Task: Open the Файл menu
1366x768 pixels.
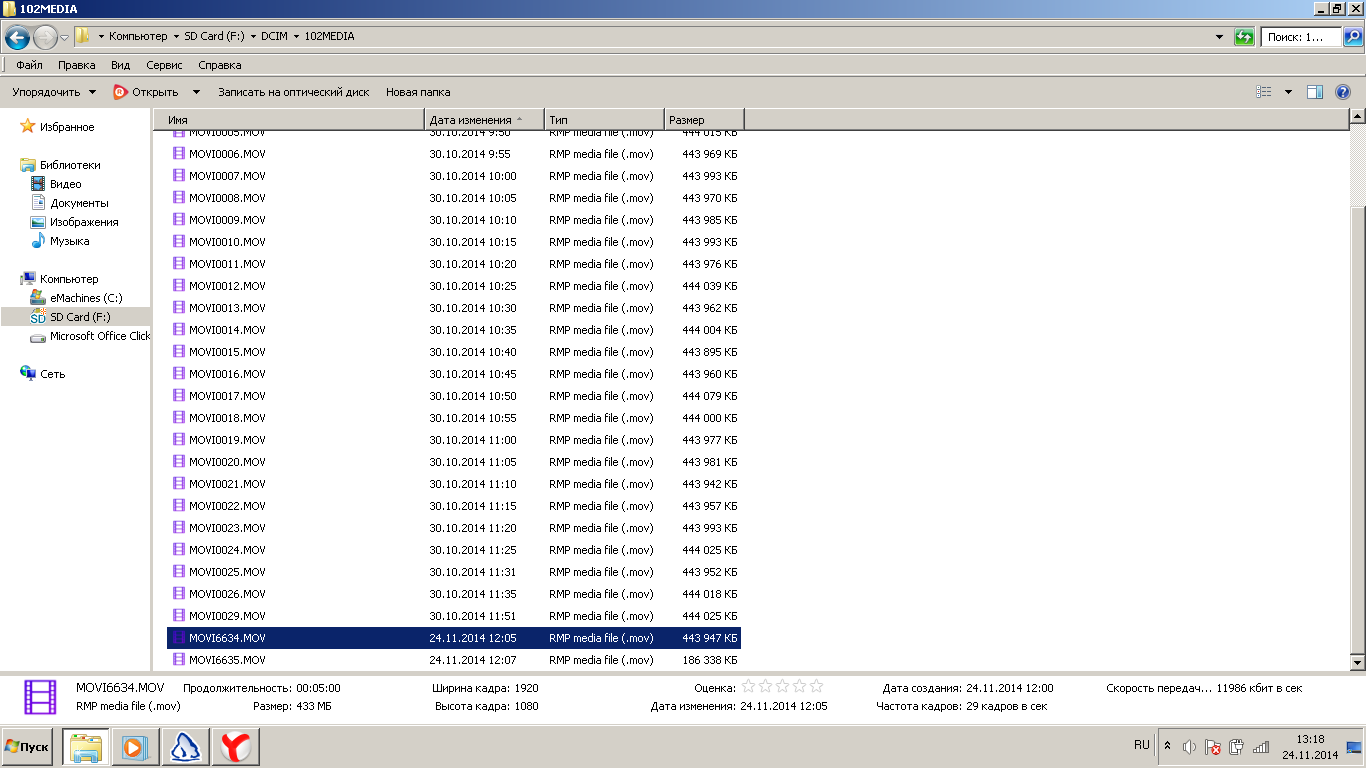Action: tap(29, 65)
